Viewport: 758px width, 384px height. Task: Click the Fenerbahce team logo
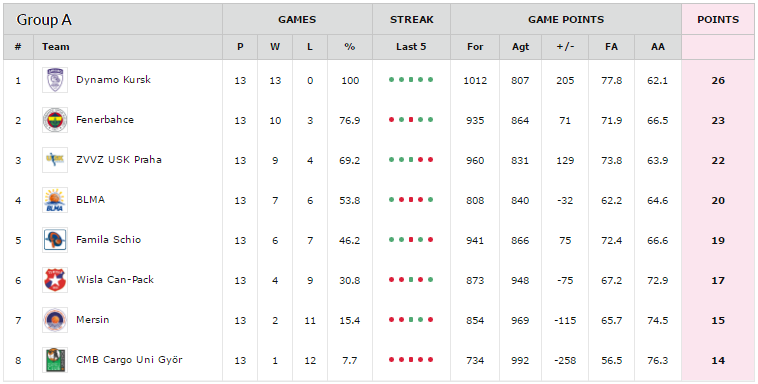(55, 120)
